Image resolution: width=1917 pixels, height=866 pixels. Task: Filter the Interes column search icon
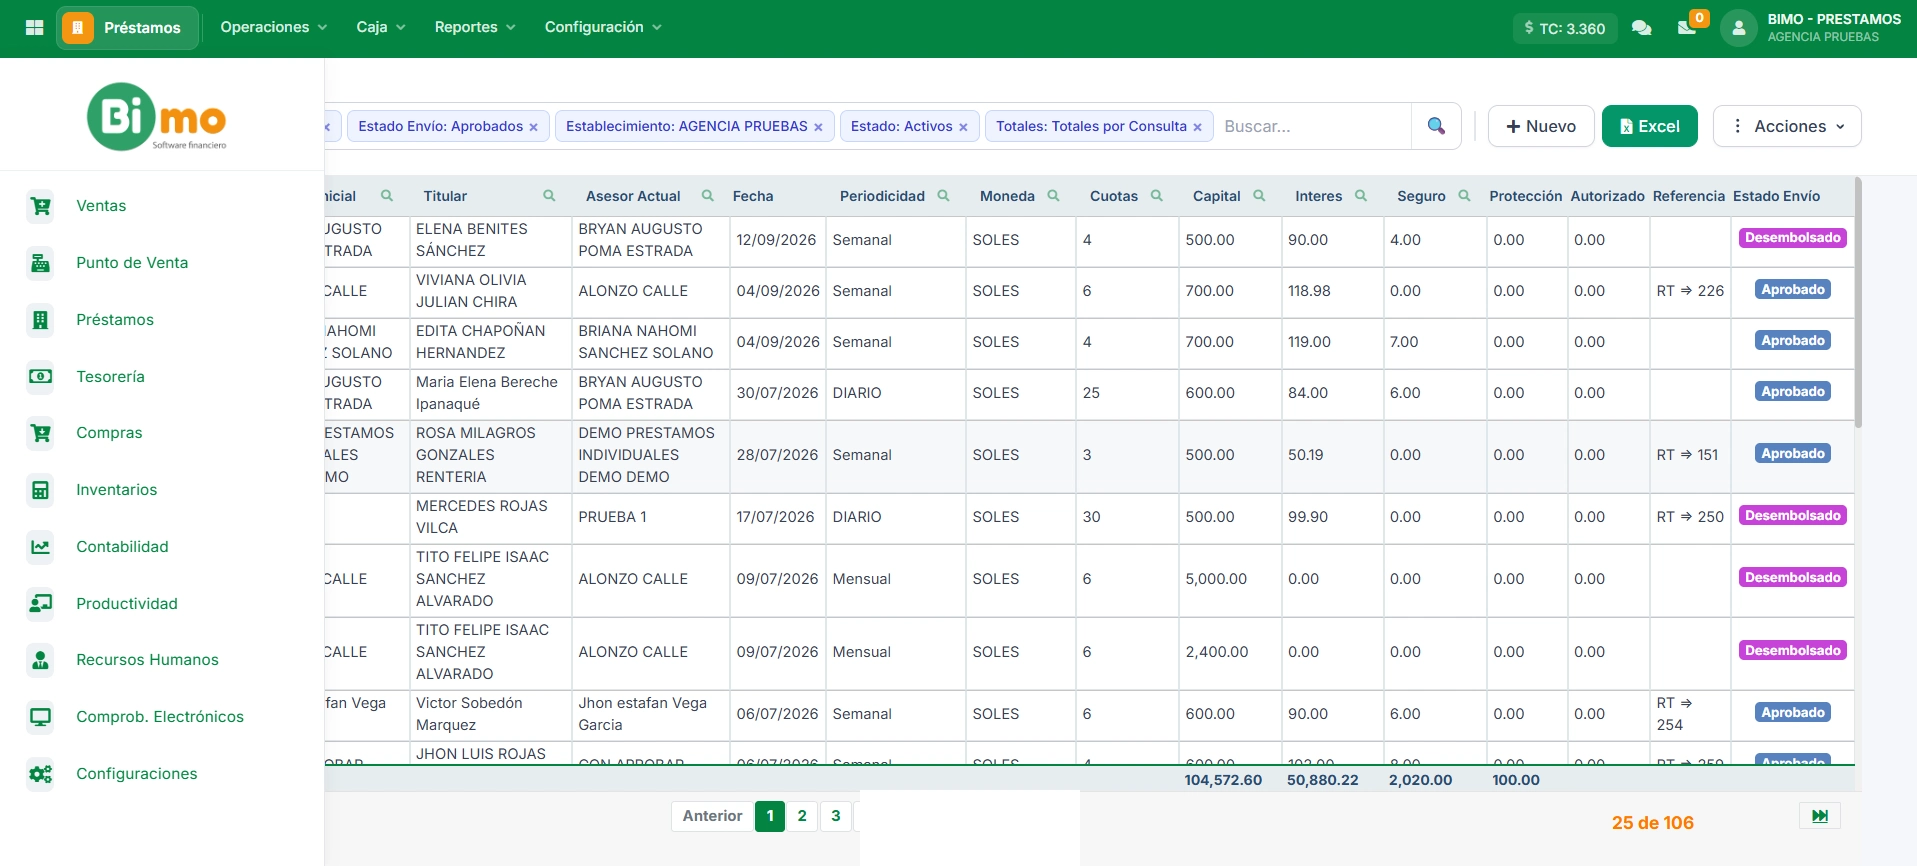[1361, 196]
